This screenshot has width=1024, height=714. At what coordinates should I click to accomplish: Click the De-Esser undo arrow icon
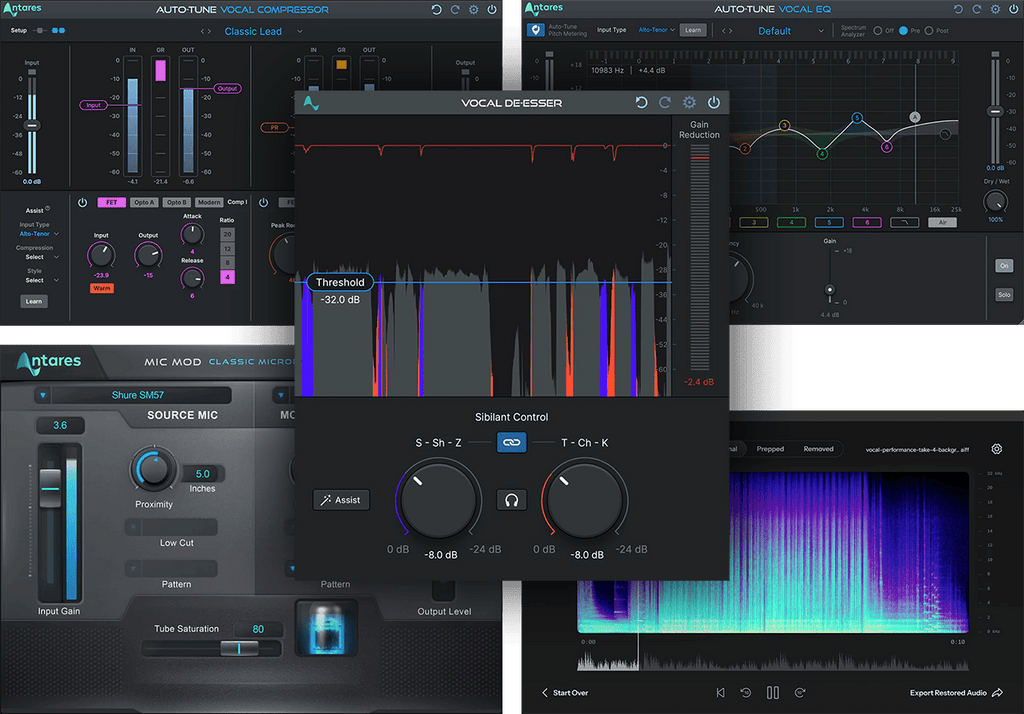[641, 103]
